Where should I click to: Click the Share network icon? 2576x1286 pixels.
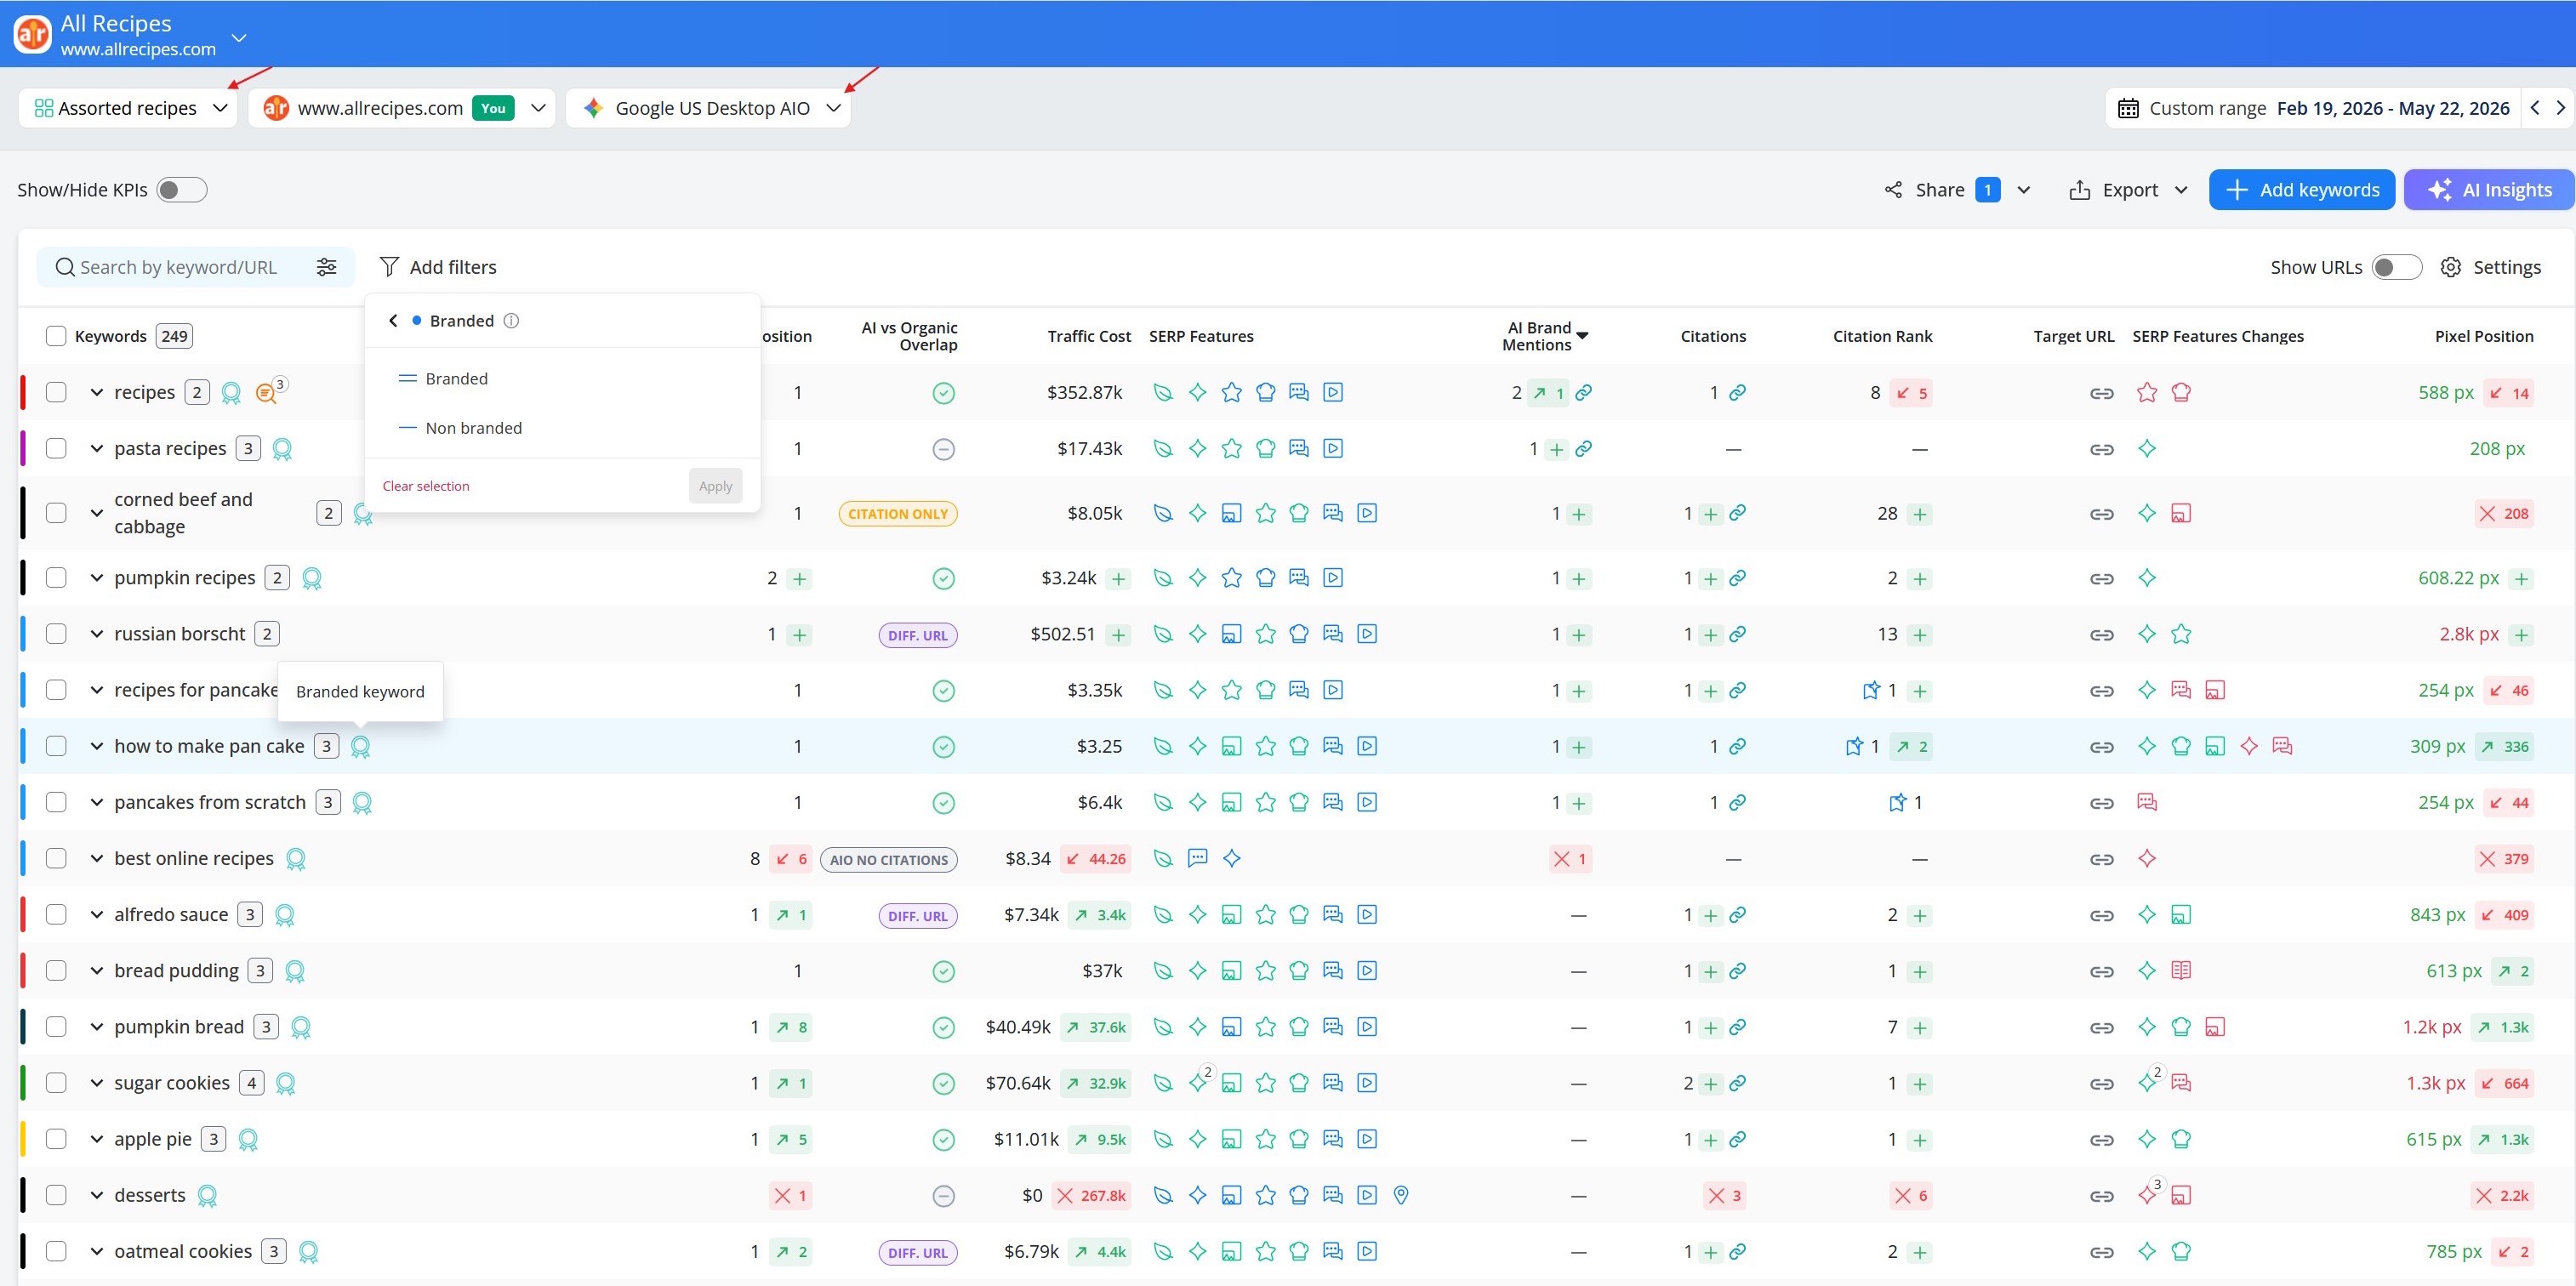click(x=1893, y=190)
